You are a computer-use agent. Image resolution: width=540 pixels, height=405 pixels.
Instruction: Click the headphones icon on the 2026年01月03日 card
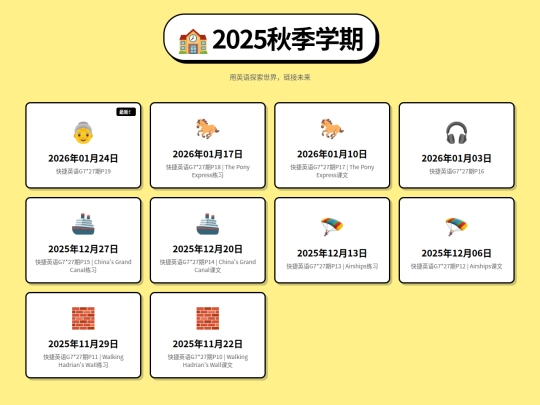click(457, 133)
